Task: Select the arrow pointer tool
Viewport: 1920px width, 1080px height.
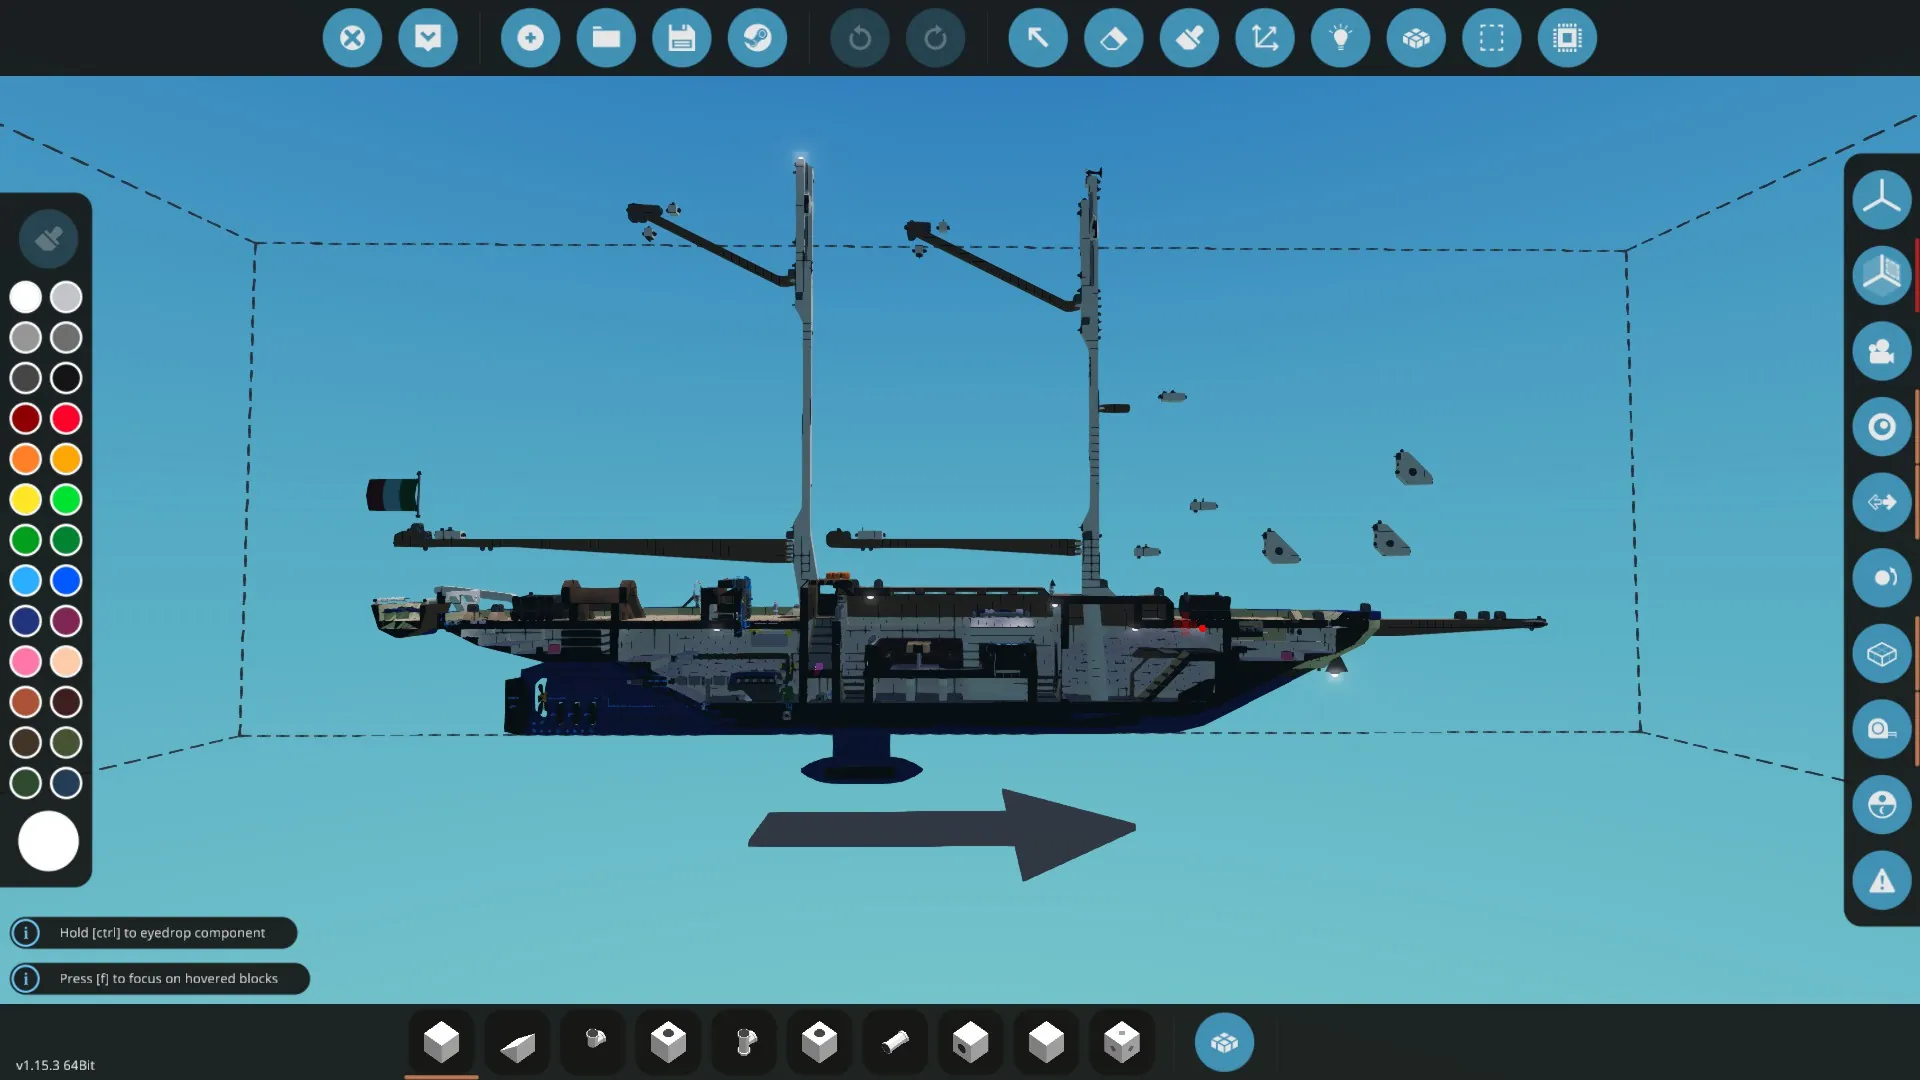Action: (1038, 38)
